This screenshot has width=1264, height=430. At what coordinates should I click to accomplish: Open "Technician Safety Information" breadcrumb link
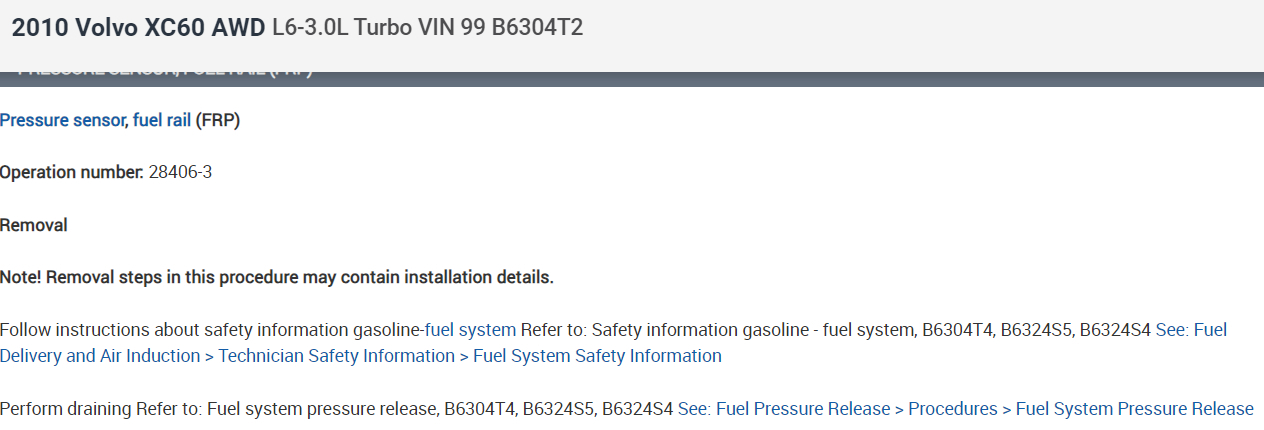click(x=336, y=356)
